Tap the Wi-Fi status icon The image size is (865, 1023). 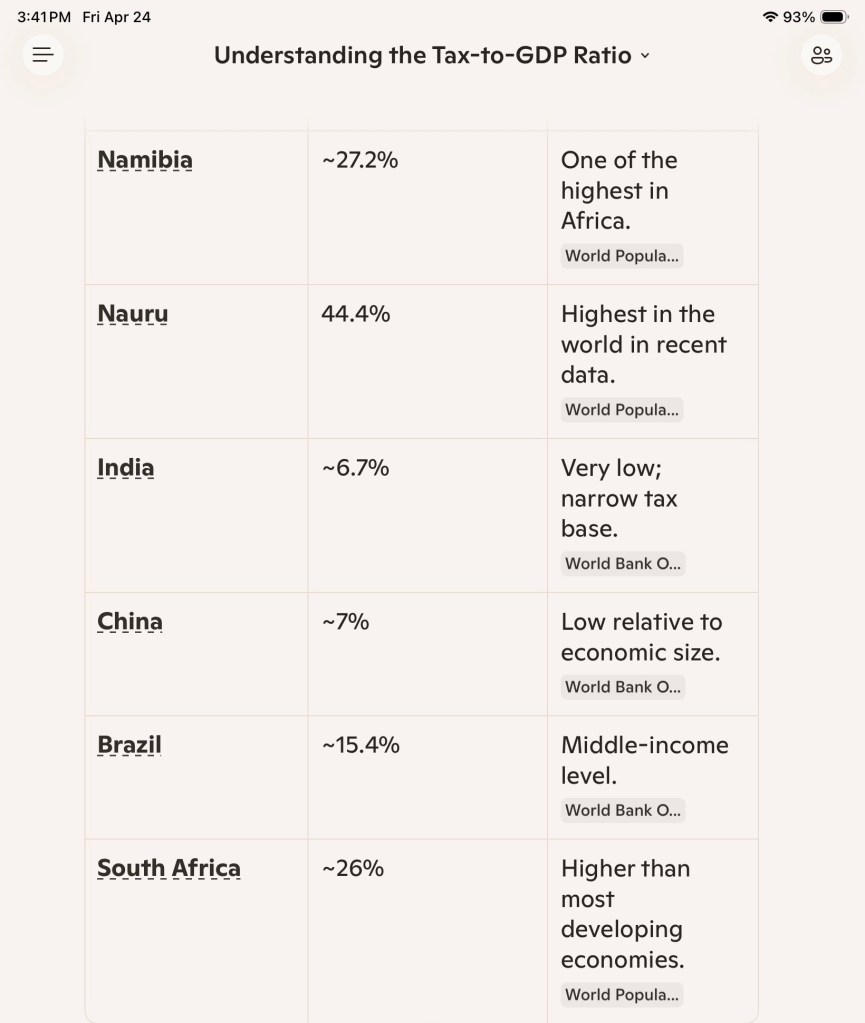[769, 17]
